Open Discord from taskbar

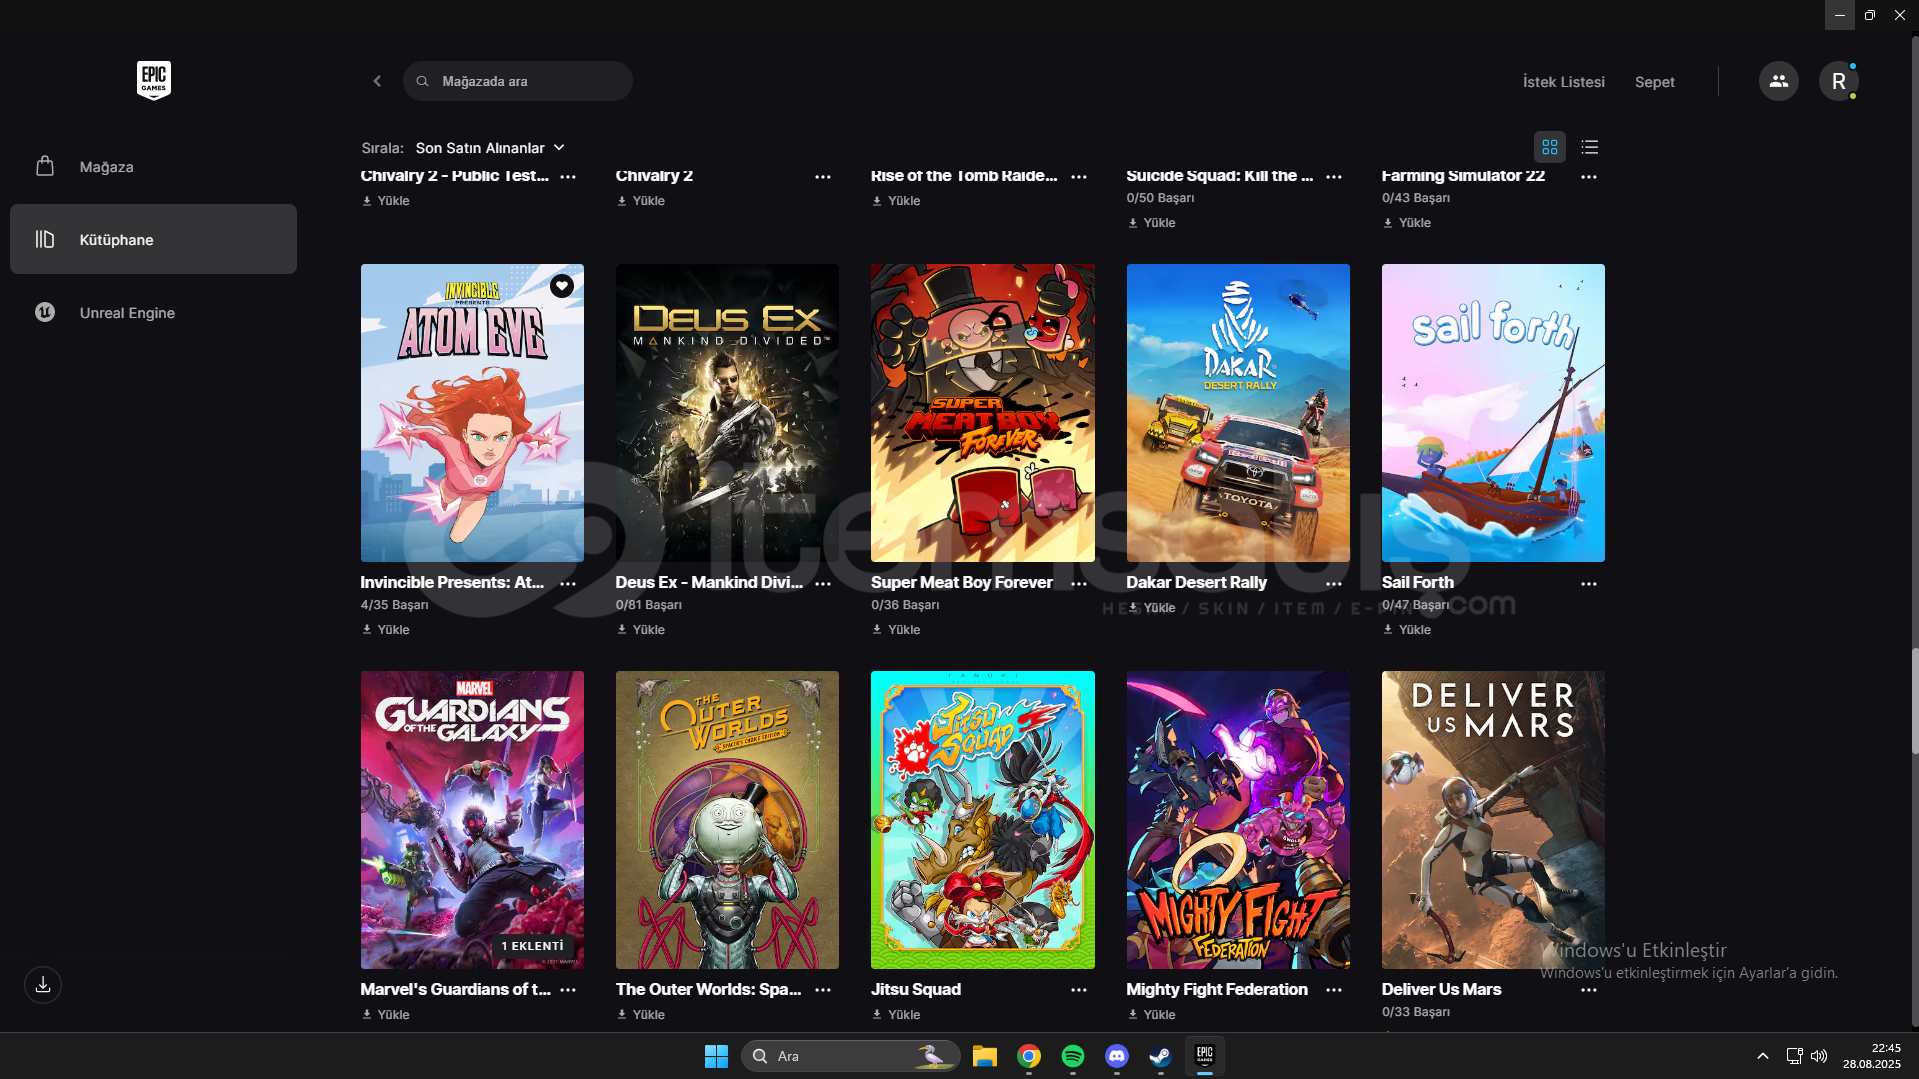(1117, 1056)
